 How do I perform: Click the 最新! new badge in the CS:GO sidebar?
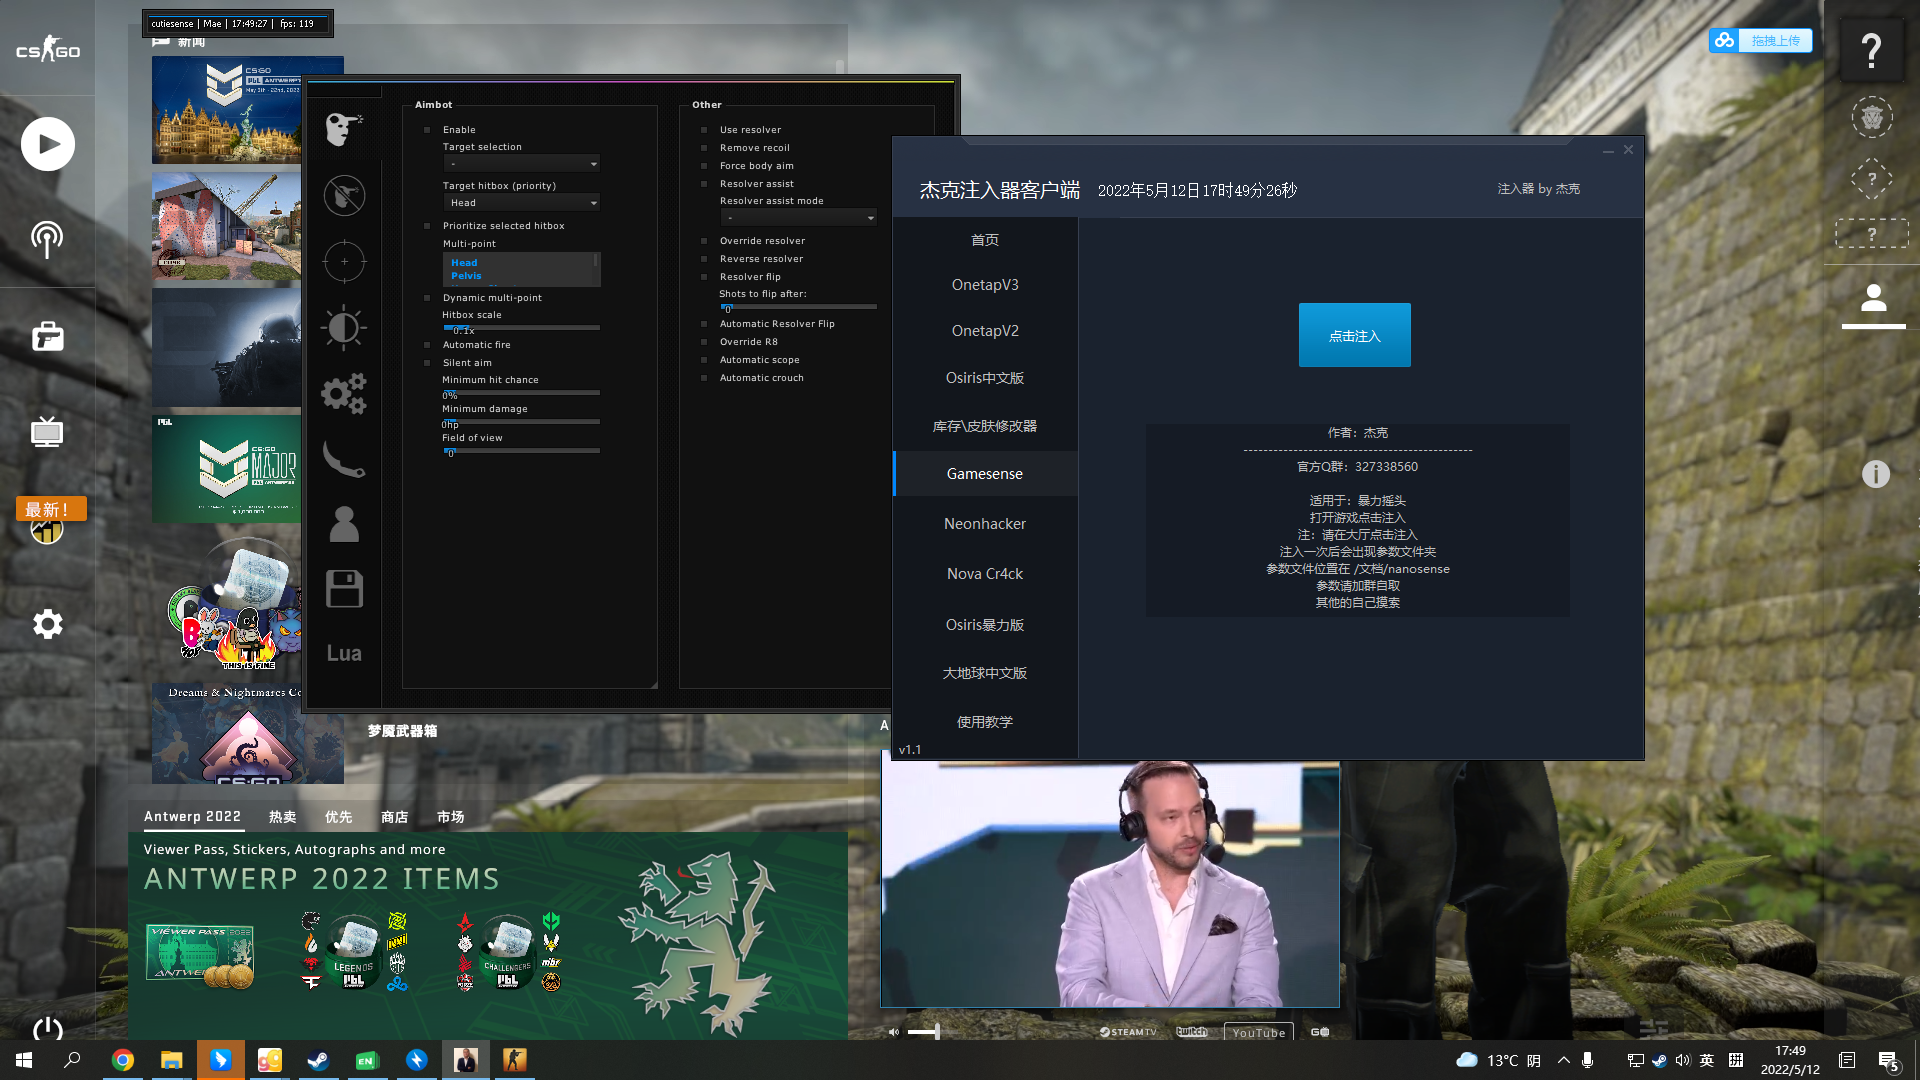[51, 509]
